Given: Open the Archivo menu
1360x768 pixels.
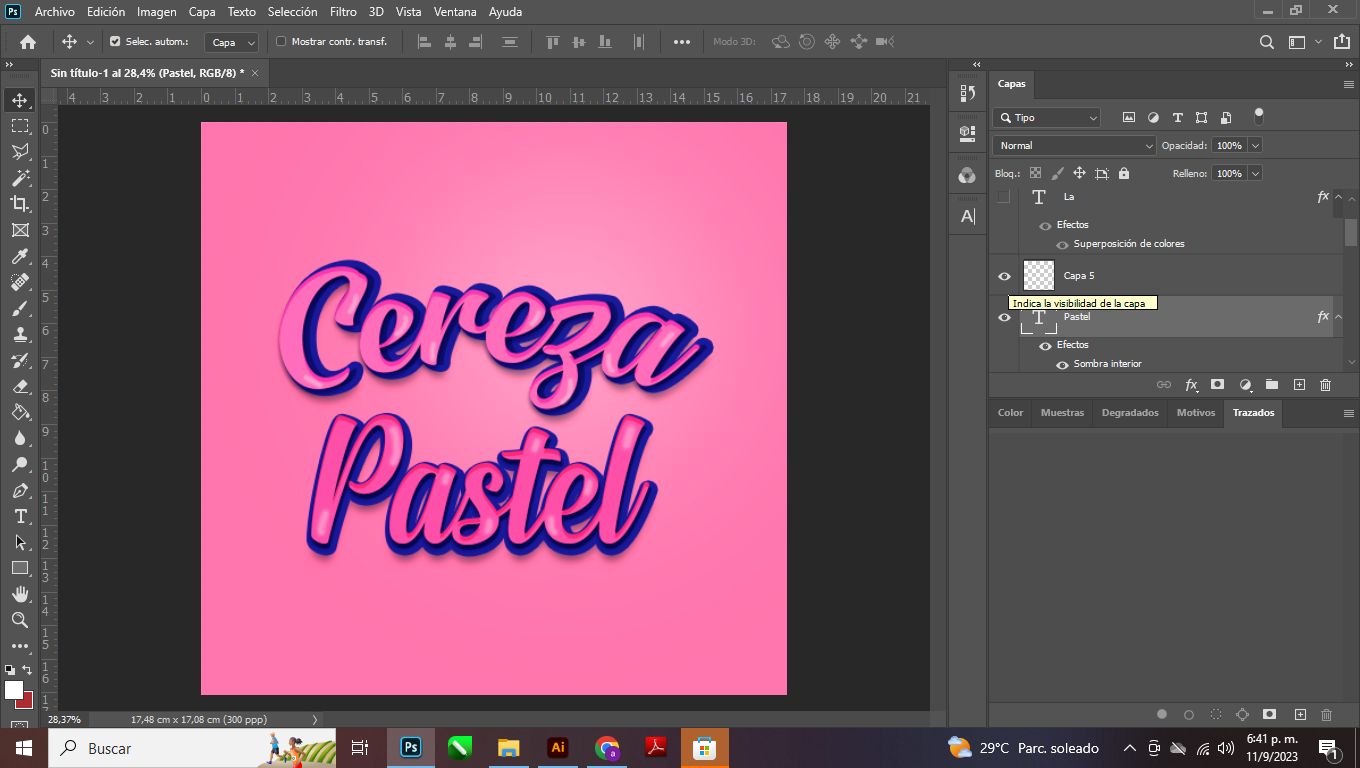Looking at the screenshot, I should coord(55,12).
